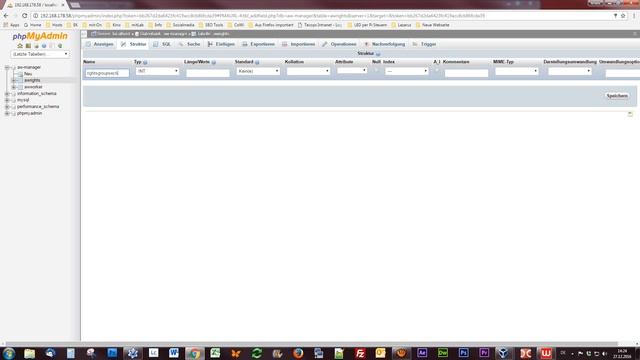Open the Letzte Tabellen dropdown
The image size is (640, 360).
click(x=40, y=54)
